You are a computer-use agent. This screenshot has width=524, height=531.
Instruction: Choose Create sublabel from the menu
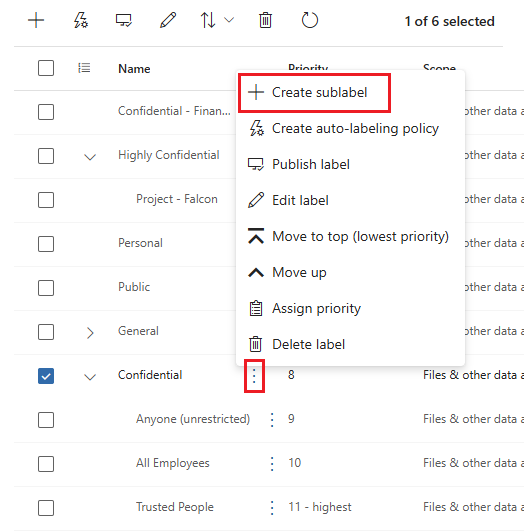pos(314,92)
